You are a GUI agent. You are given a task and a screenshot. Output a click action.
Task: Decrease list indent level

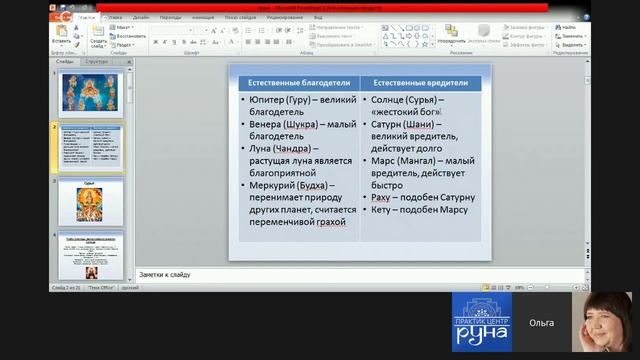point(279,31)
